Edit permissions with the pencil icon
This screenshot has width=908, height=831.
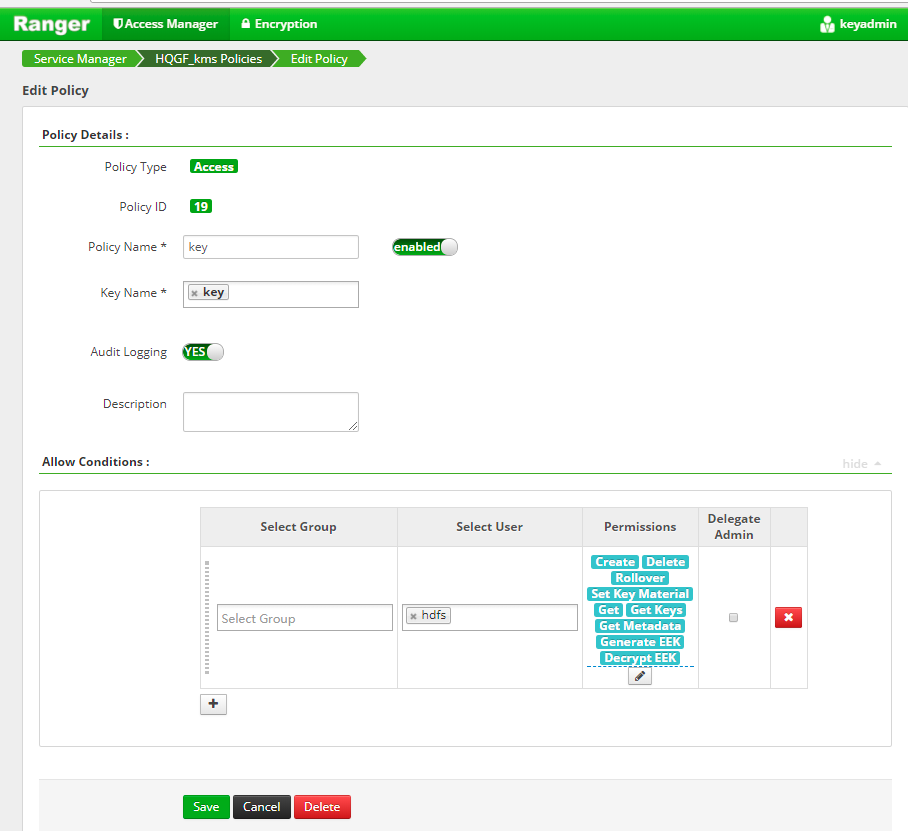(640, 676)
